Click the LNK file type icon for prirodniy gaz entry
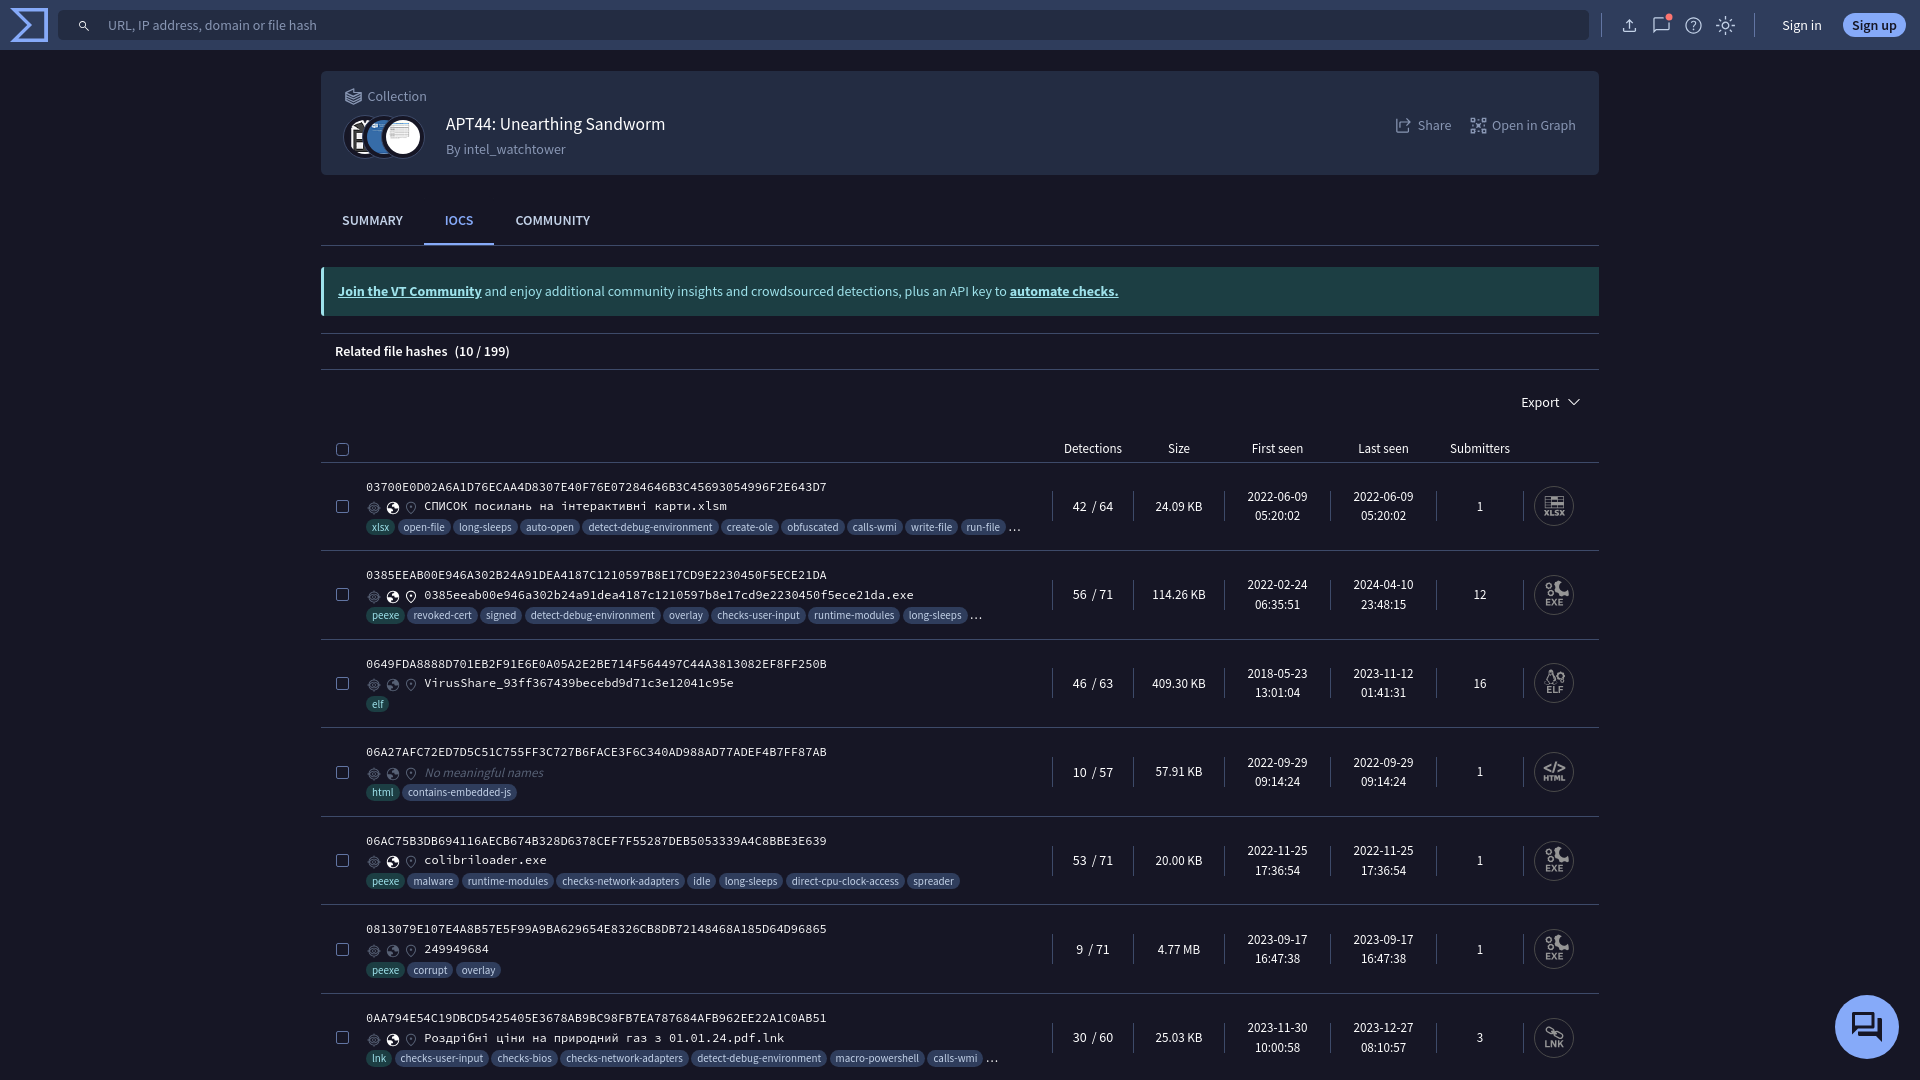 point(1553,1038)
